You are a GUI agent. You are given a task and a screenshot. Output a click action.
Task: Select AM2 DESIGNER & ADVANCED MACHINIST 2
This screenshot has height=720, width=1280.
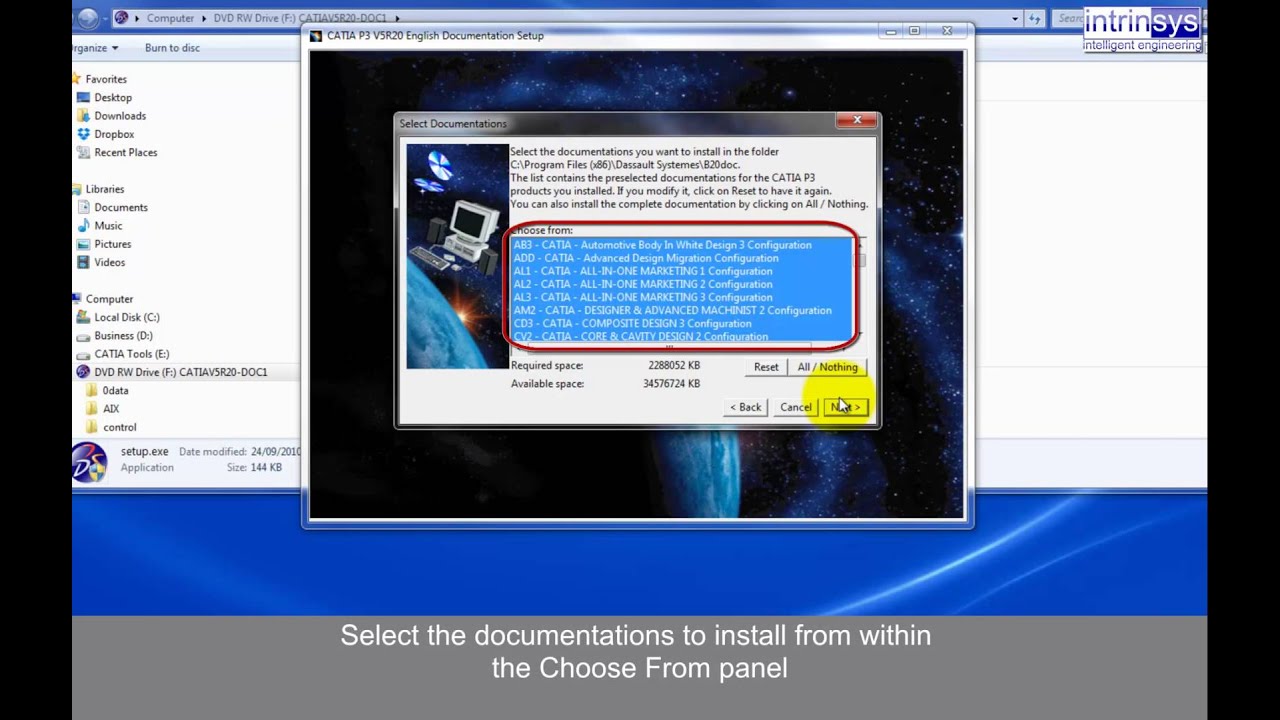click(683, 310)
